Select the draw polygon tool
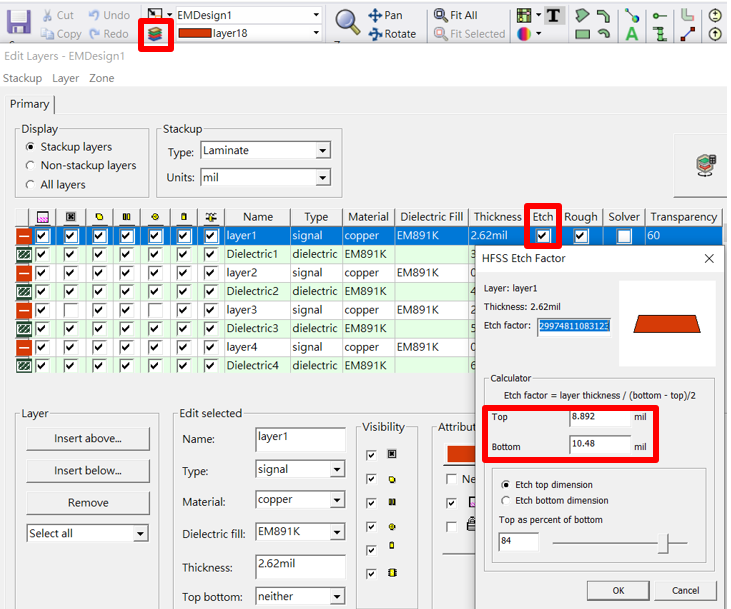 [581, 15]
